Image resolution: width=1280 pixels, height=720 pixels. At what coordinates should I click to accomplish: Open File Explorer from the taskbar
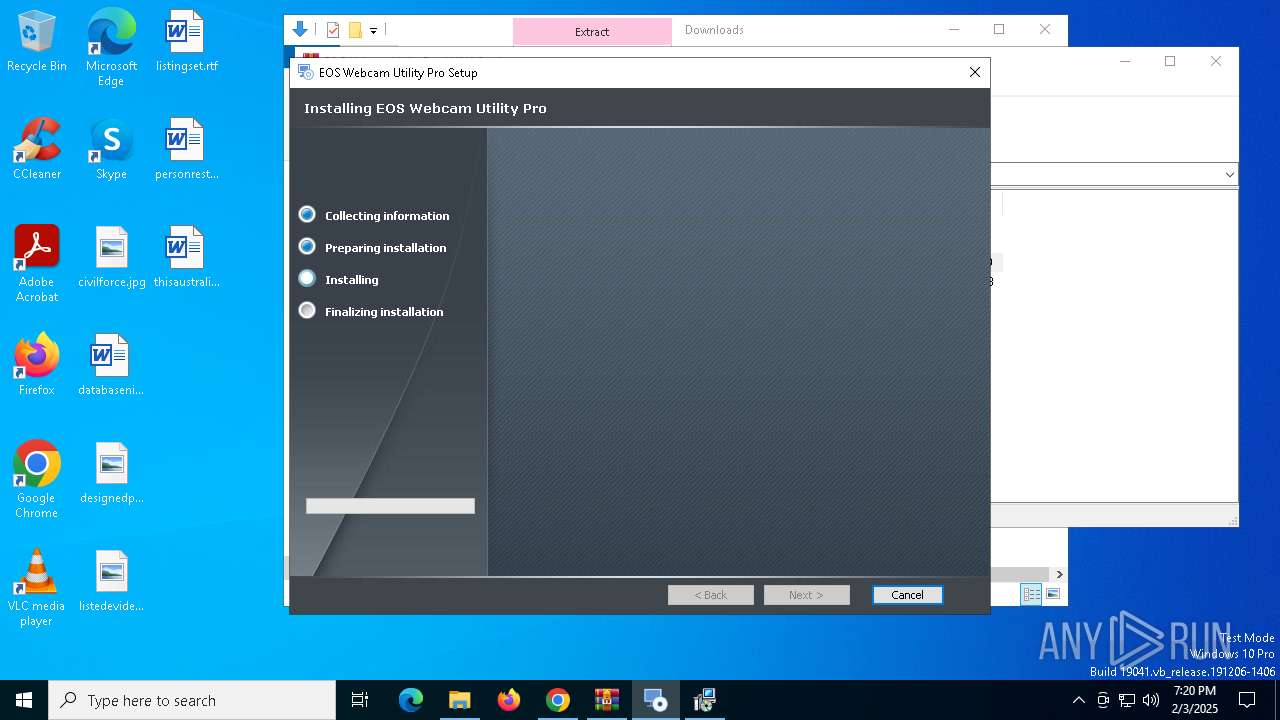(460, 700)
